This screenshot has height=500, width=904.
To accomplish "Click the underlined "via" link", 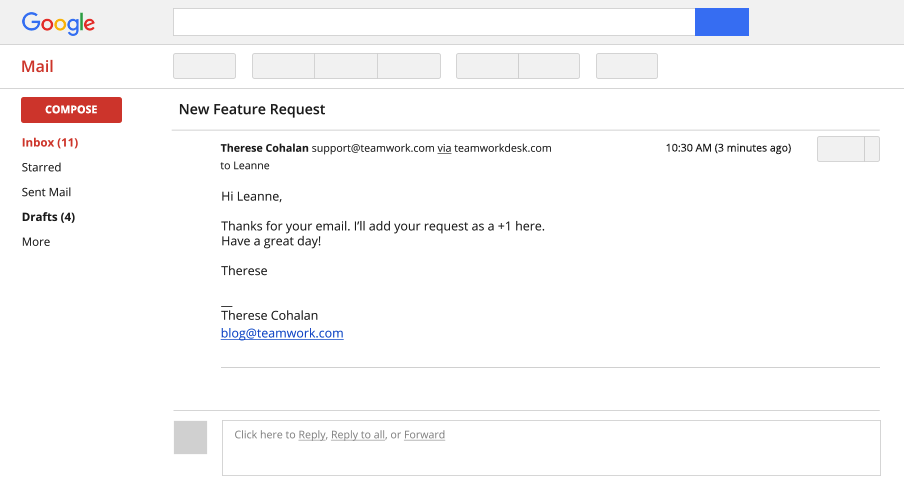I will (444, 148).
